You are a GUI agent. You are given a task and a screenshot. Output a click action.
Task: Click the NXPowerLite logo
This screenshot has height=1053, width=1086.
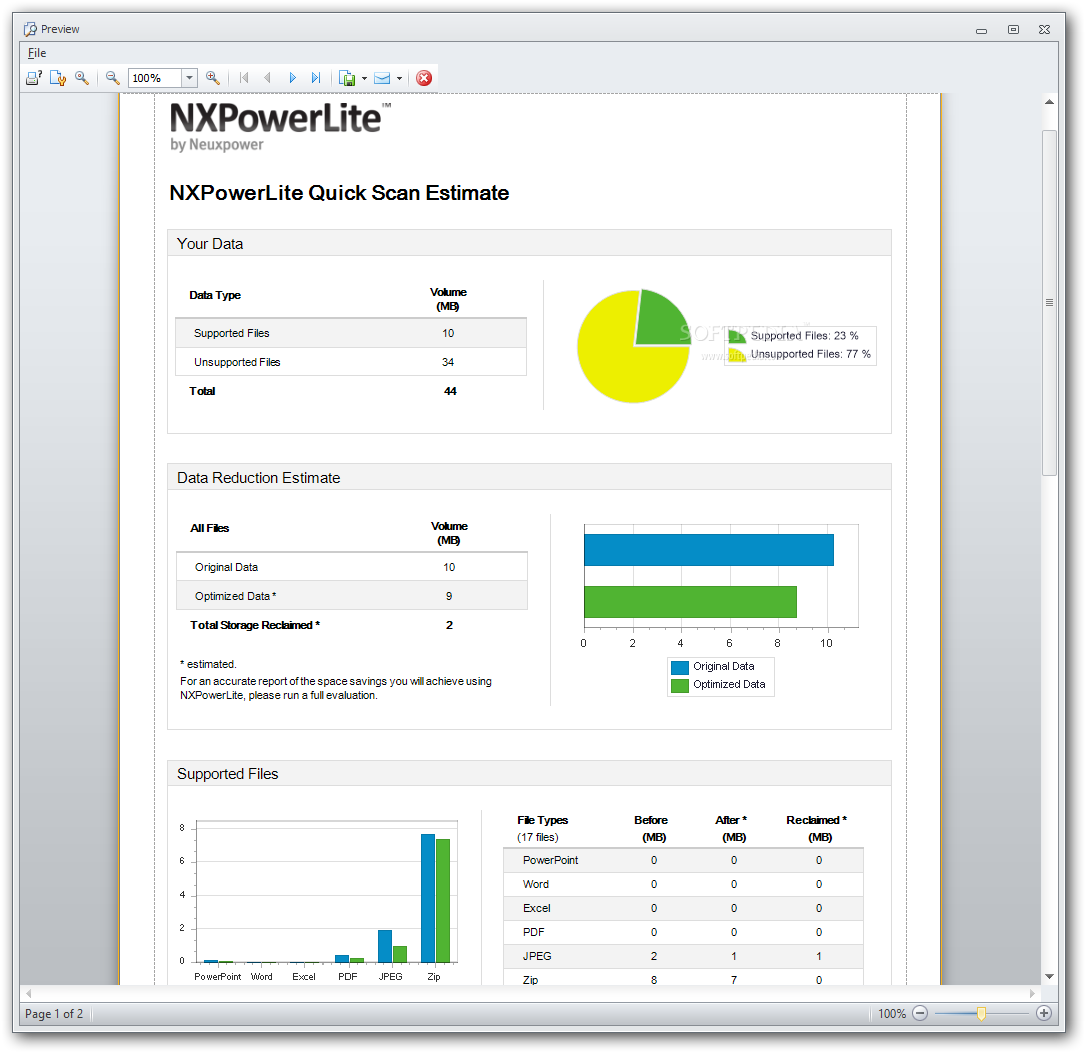[x=280, y=127]
